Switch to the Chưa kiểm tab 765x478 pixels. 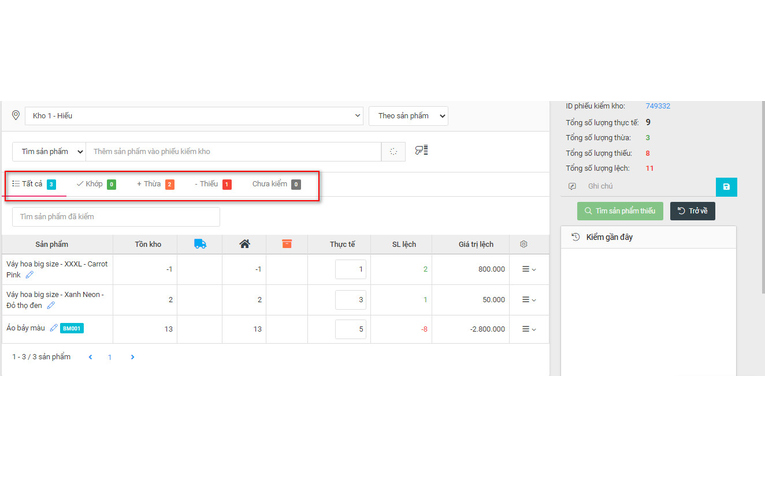(x=276, y=184)
